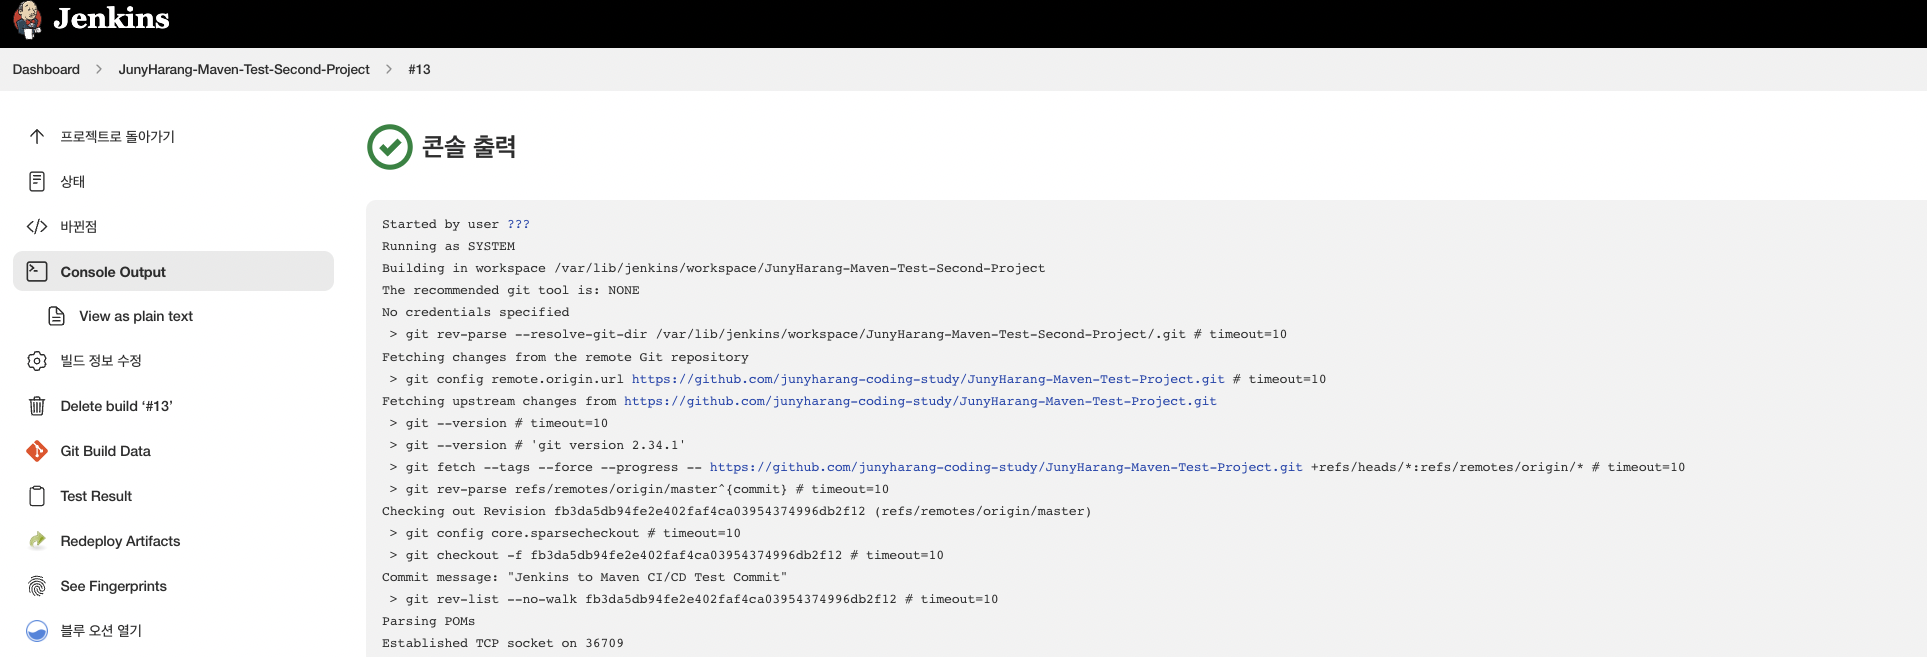Click 'Building in workspace' console line
This screenshot has width=1927, height=657.
pos(713,268)
